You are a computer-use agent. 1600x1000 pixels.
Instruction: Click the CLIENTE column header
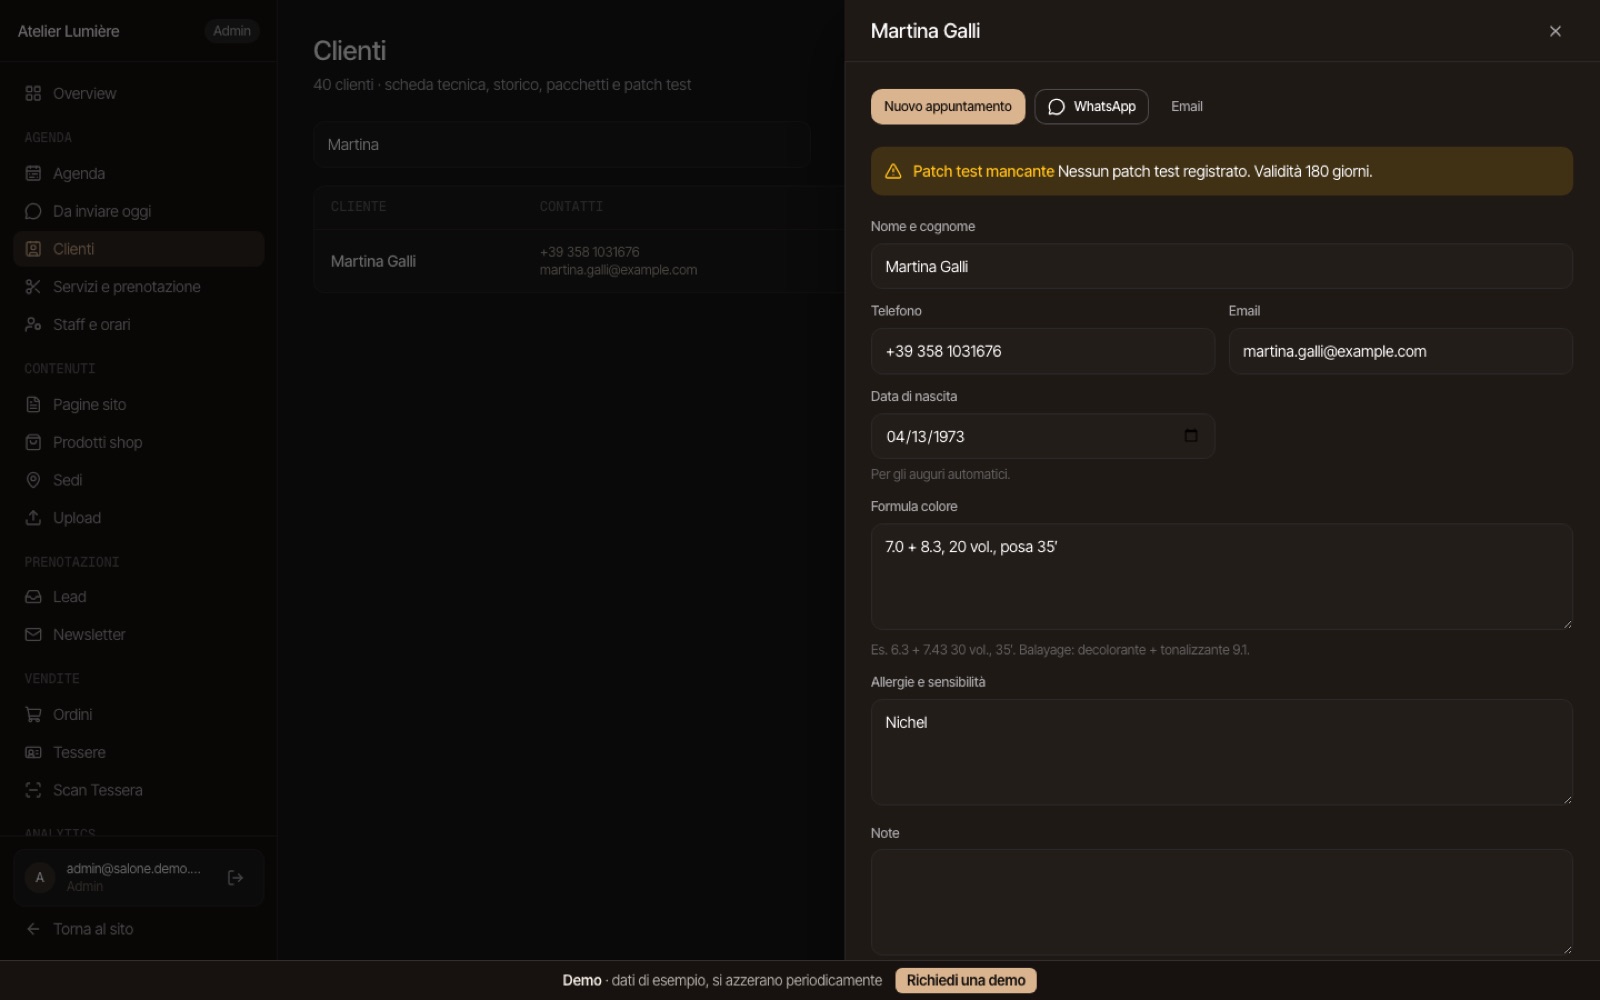coord(358,207)
